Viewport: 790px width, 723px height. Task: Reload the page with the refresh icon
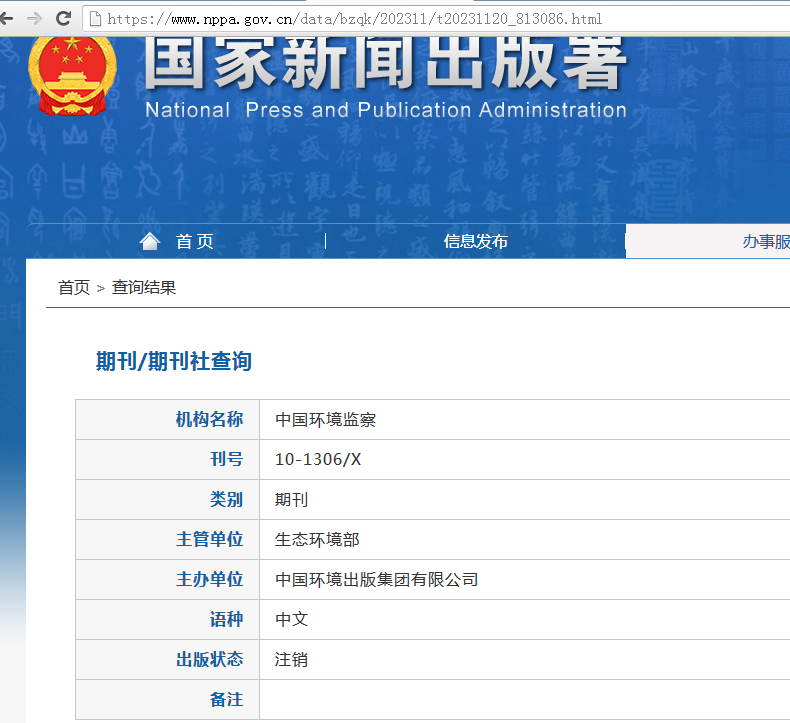point(63,18)
